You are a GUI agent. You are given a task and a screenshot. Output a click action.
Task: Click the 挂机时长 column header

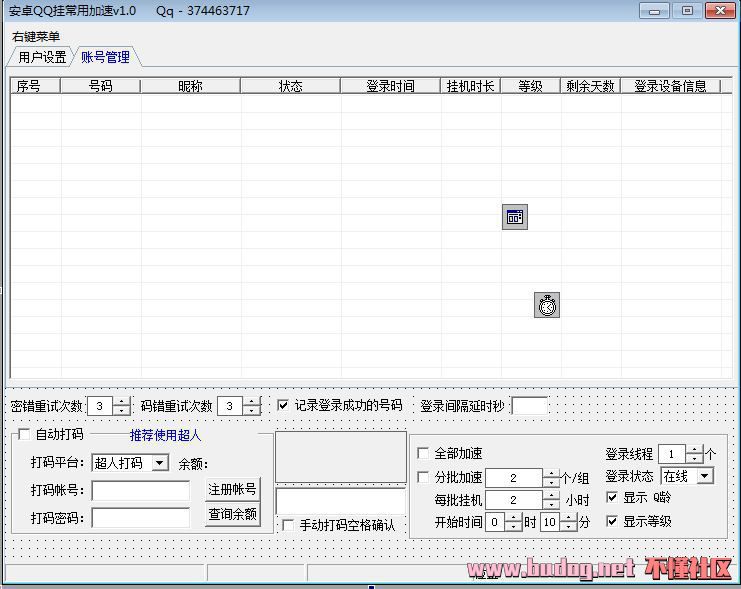[471, 86]
